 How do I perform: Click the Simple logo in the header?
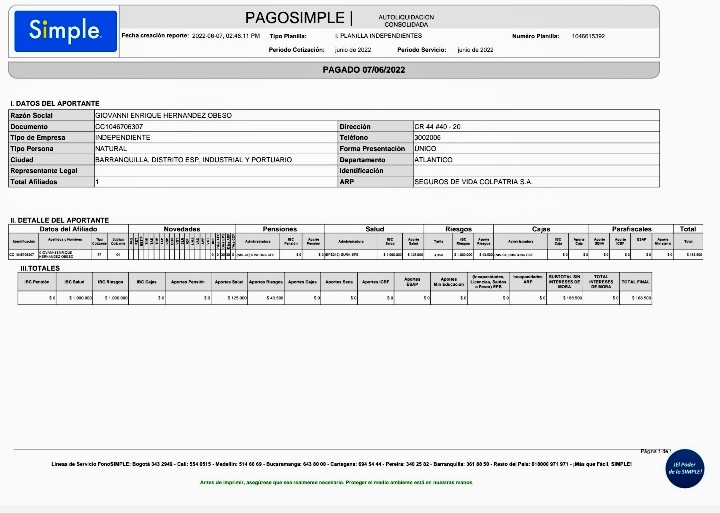[64, 31]
